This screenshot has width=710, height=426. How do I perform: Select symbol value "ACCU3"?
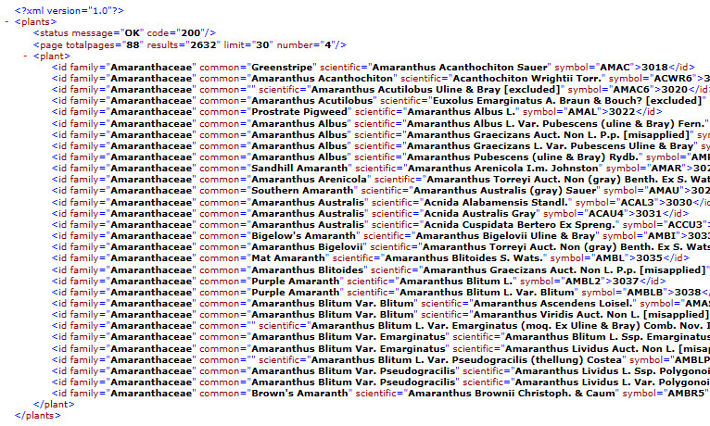[686, 225]
